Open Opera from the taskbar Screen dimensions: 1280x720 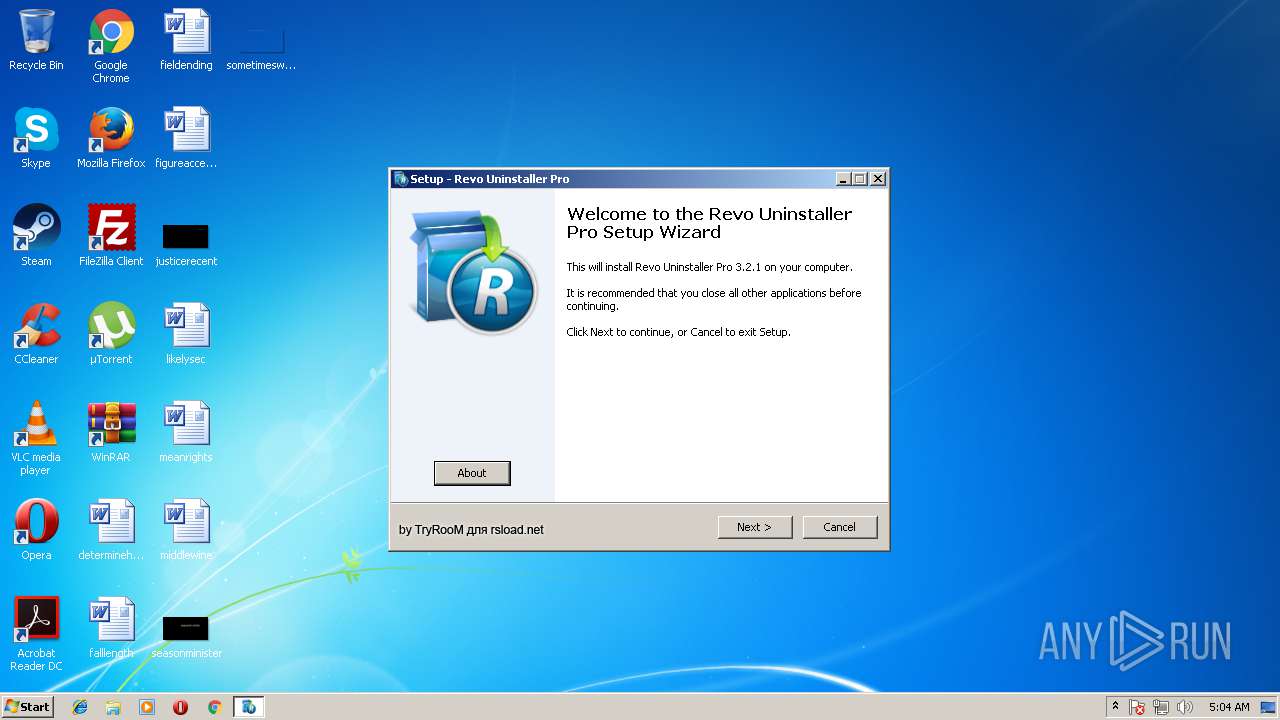pos(181,707)
